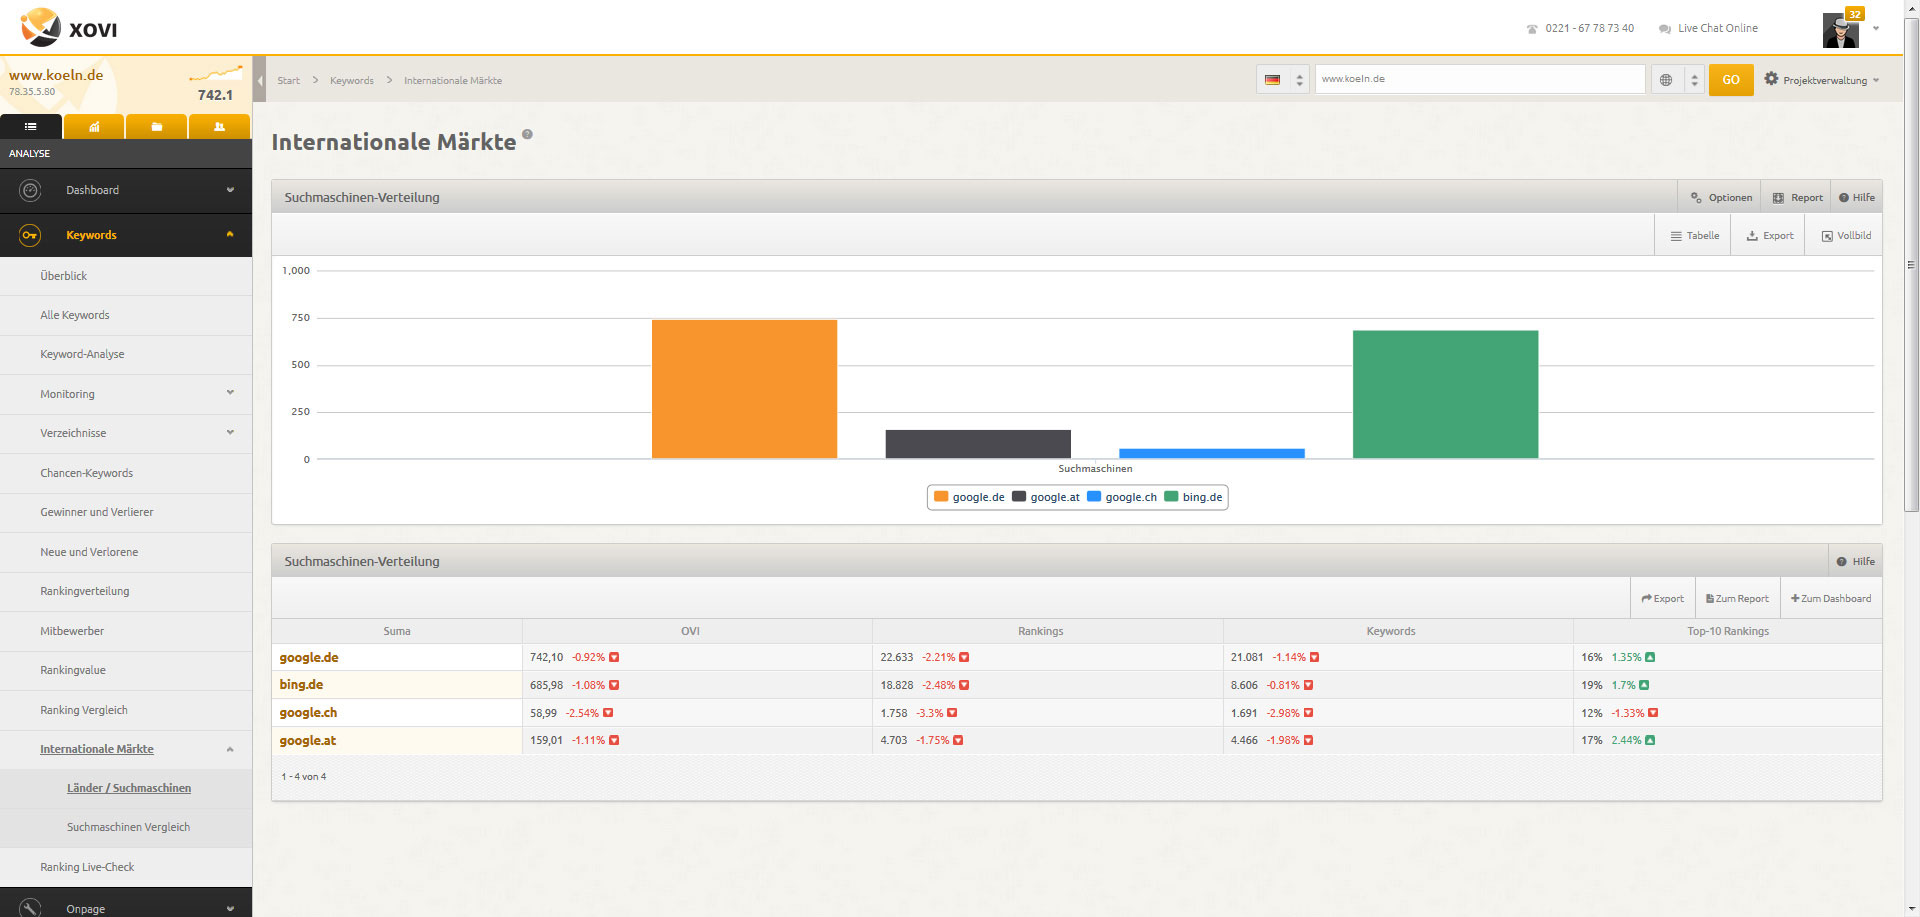Image resolution: width=1920 pixels, height=917 pixels.
Task: Click the user avatar in header
Action: click(x=1840, y=30)
